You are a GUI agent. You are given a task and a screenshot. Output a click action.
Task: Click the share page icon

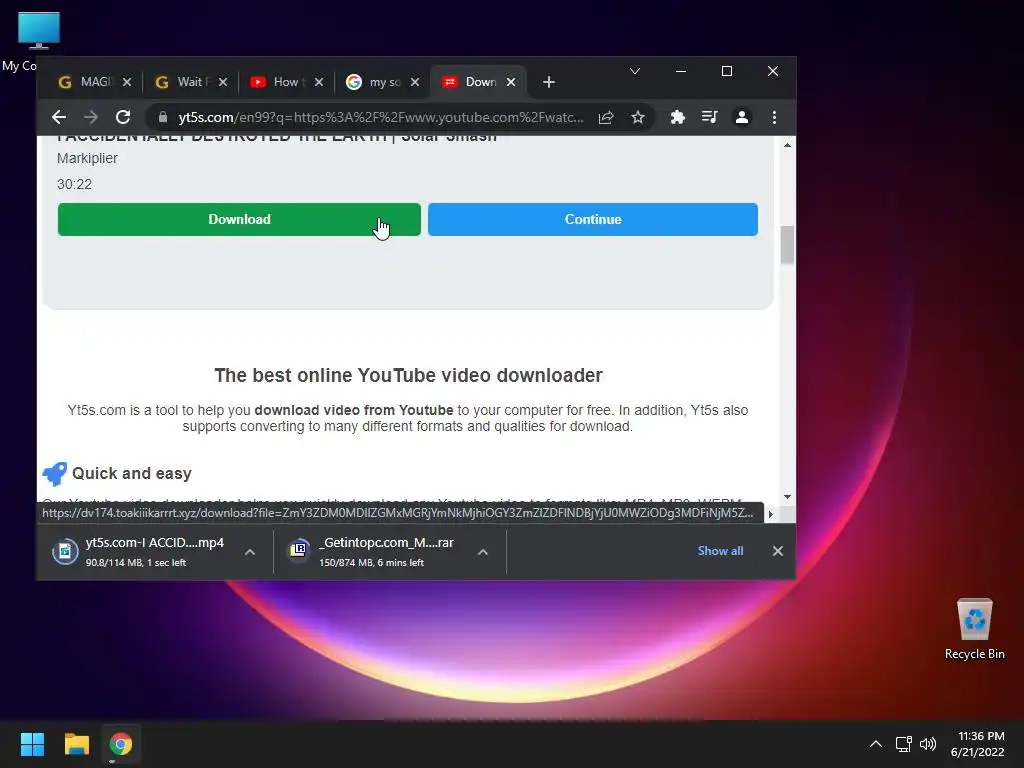pos(606,117)
